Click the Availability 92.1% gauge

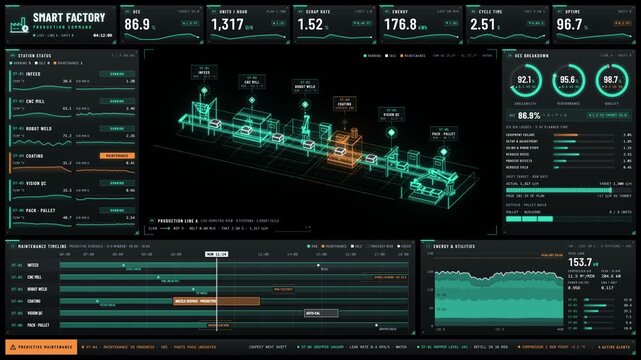[x=526, y=80]
